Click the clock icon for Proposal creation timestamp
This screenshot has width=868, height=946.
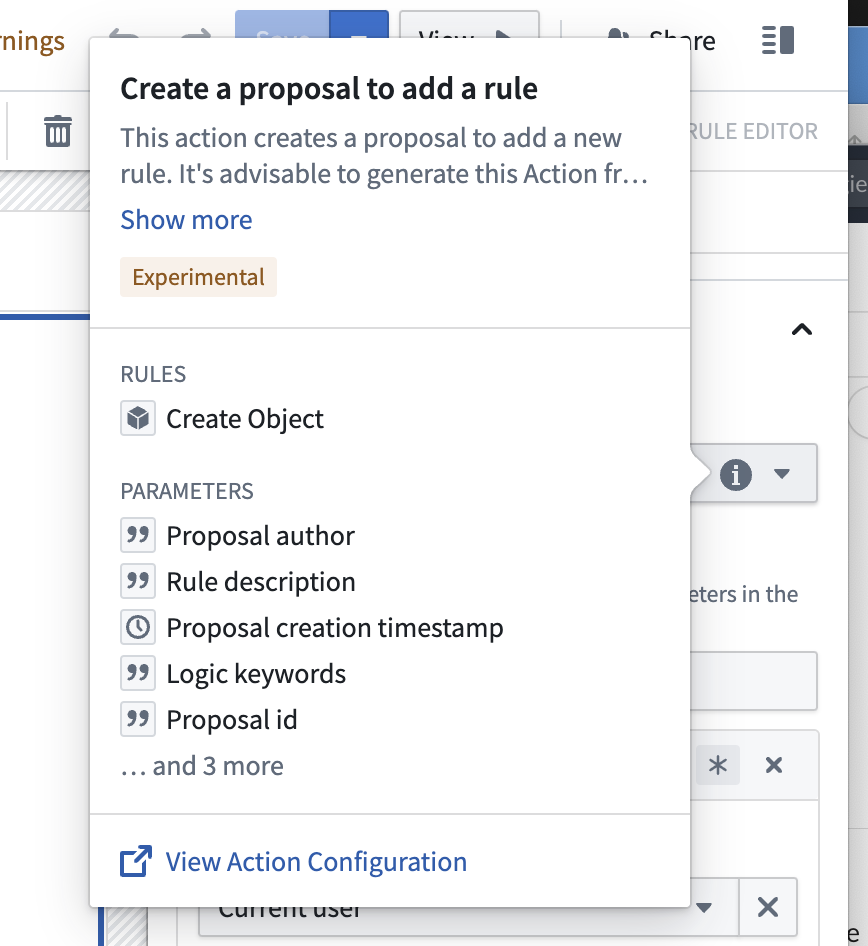[x=138, y=627]
